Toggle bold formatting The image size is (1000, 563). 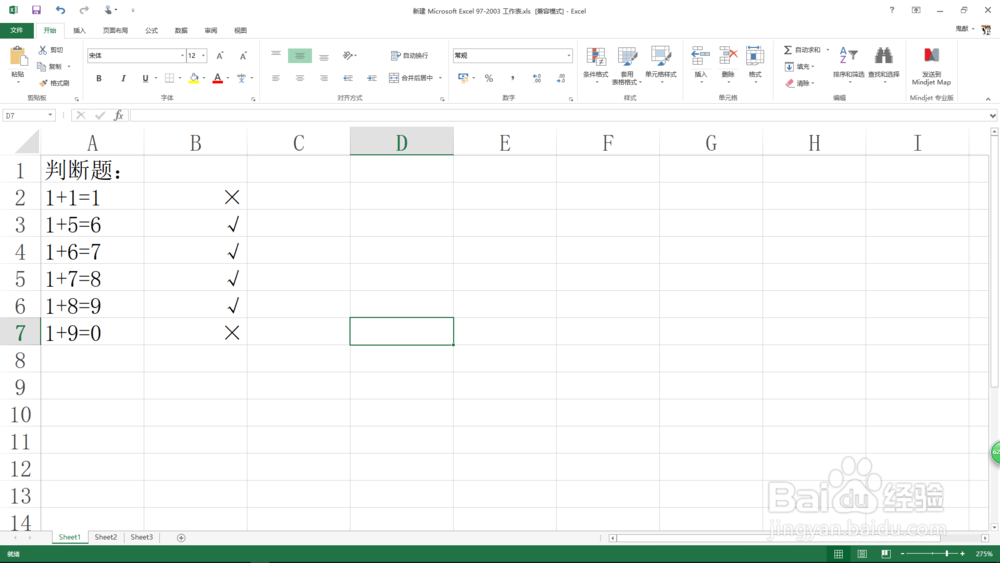(x=99, y=78)
